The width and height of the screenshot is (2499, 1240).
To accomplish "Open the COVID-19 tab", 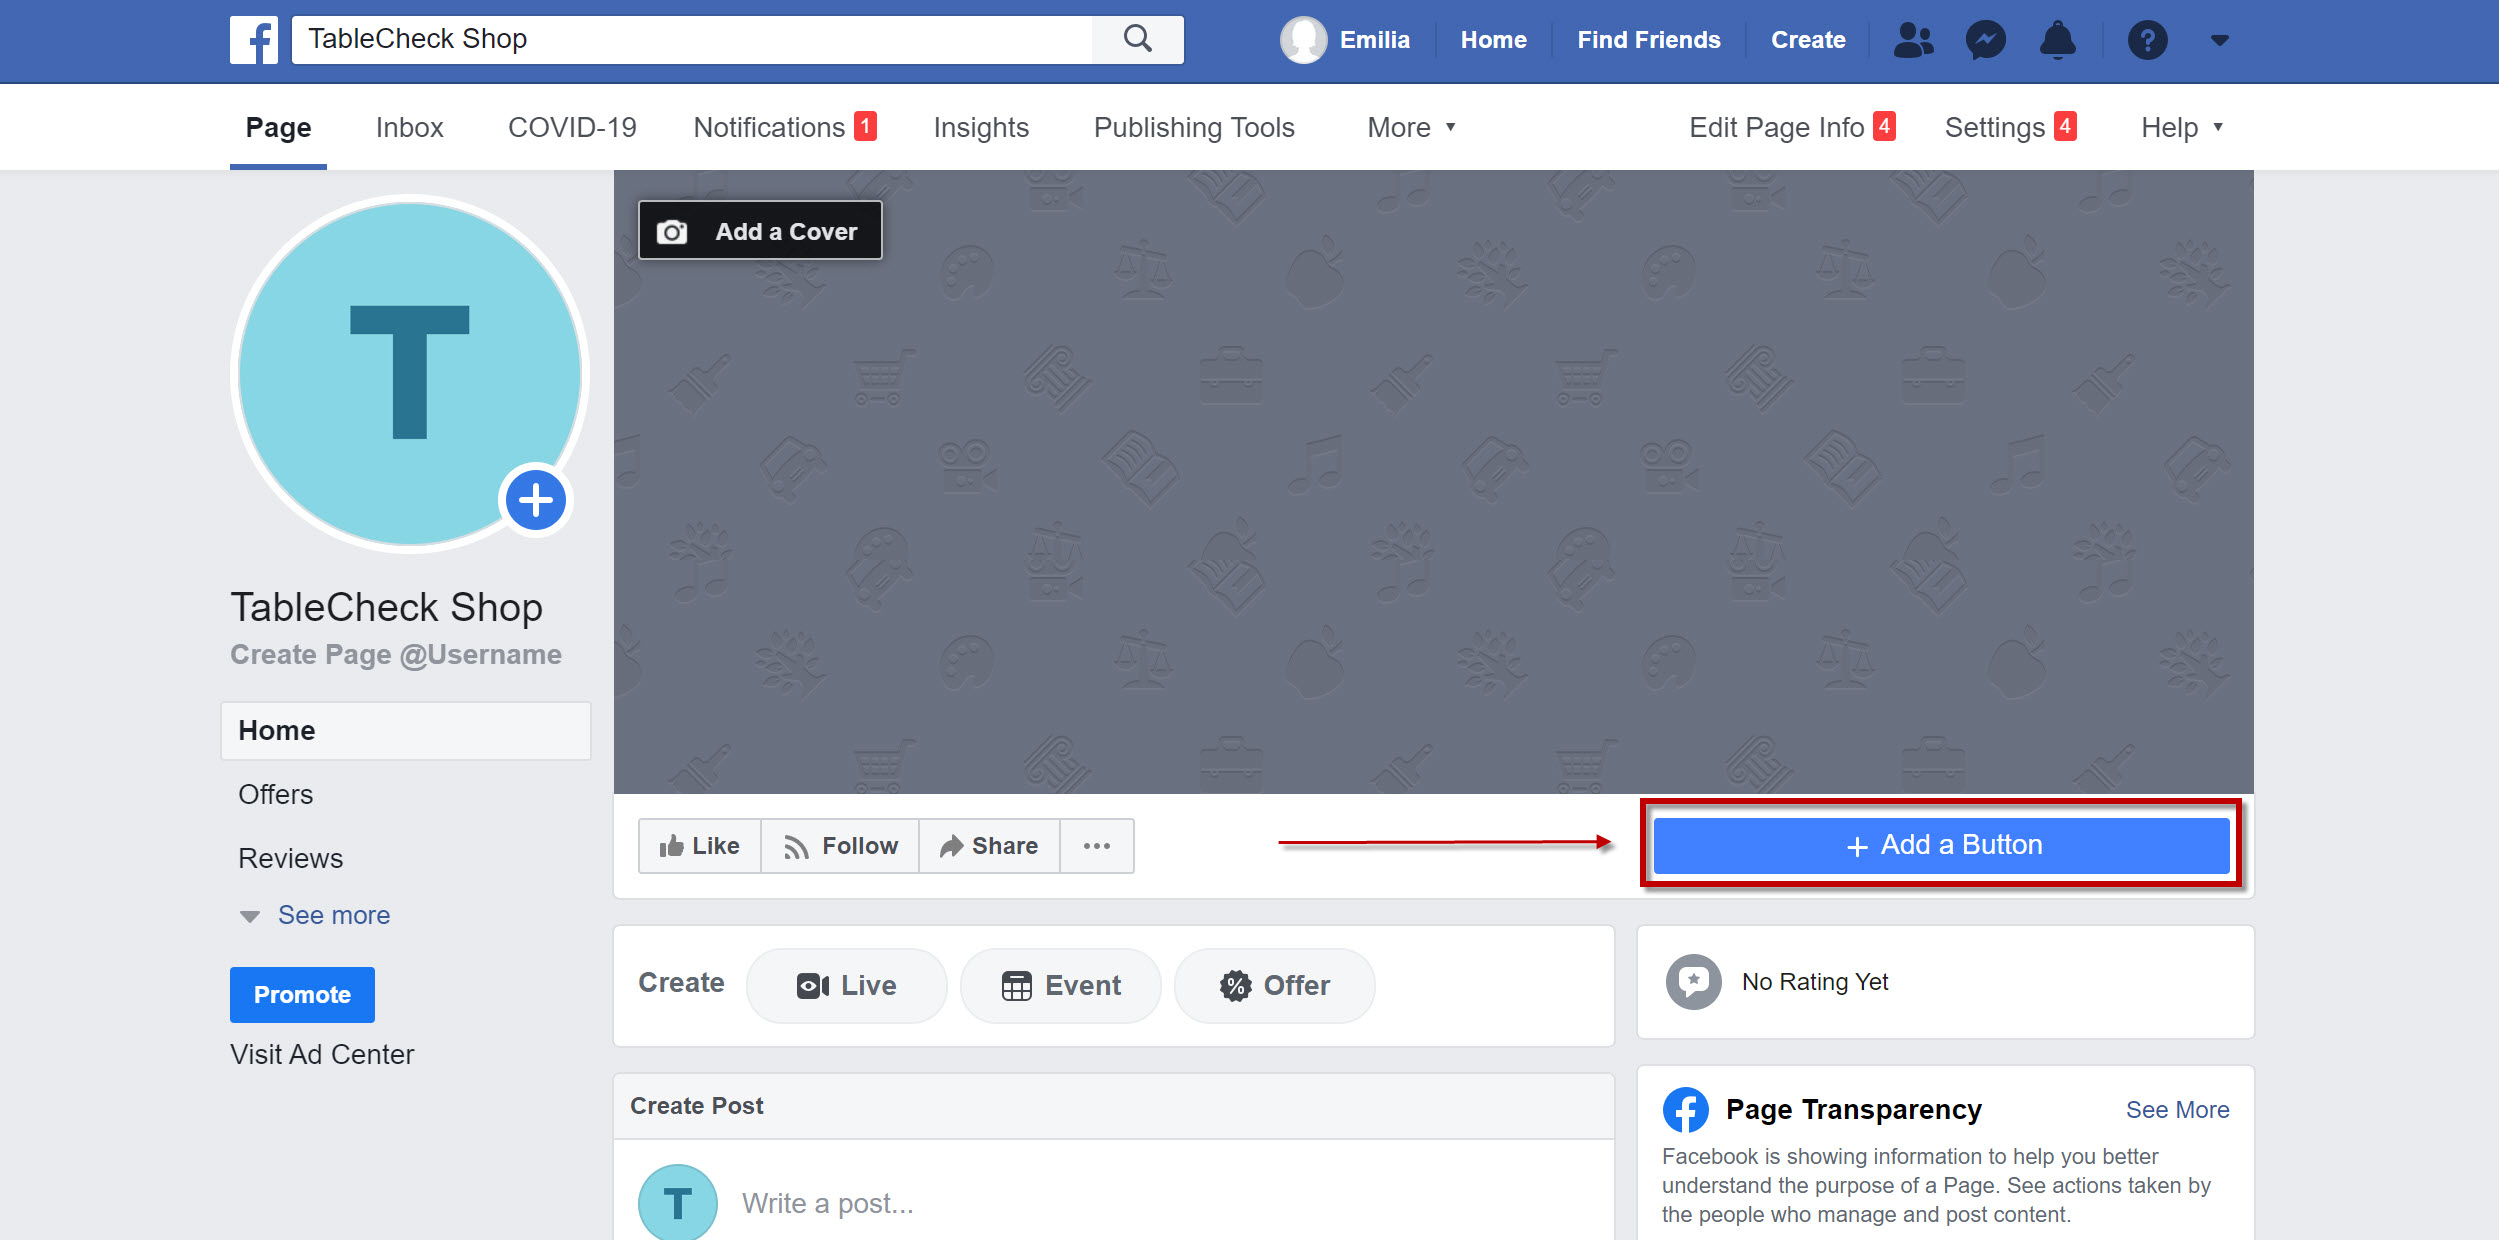I will pyautogui.click(x=572, y=128).
